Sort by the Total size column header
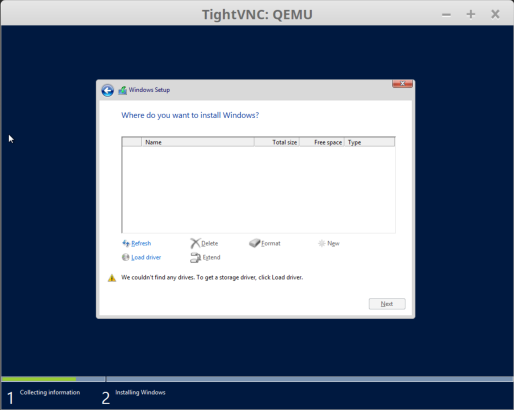The height and width of the screenshot is (410, 514). click(x=277, y=142)
